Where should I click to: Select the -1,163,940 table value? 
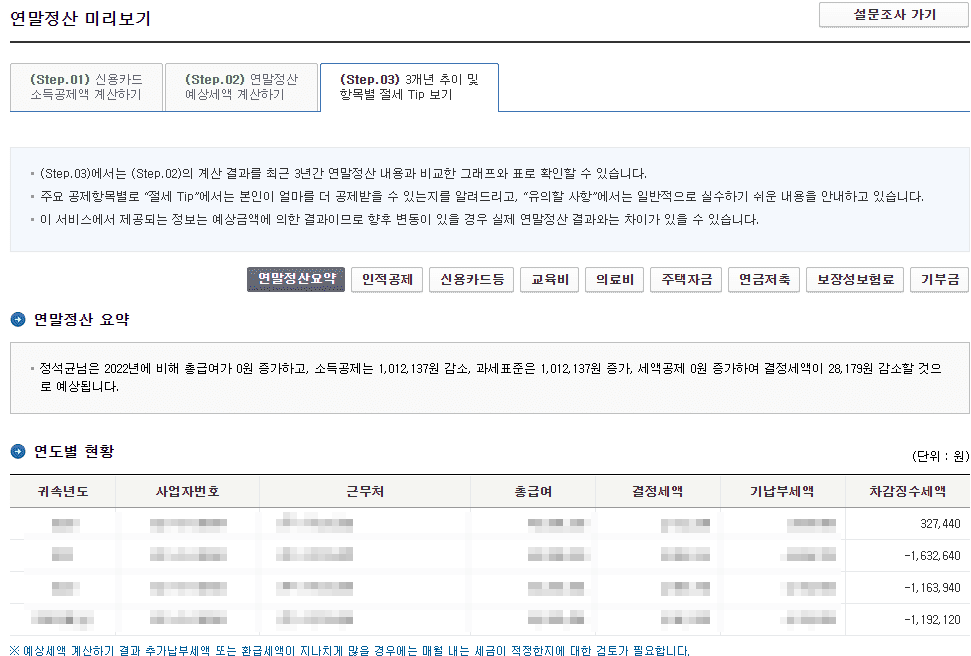932,588
